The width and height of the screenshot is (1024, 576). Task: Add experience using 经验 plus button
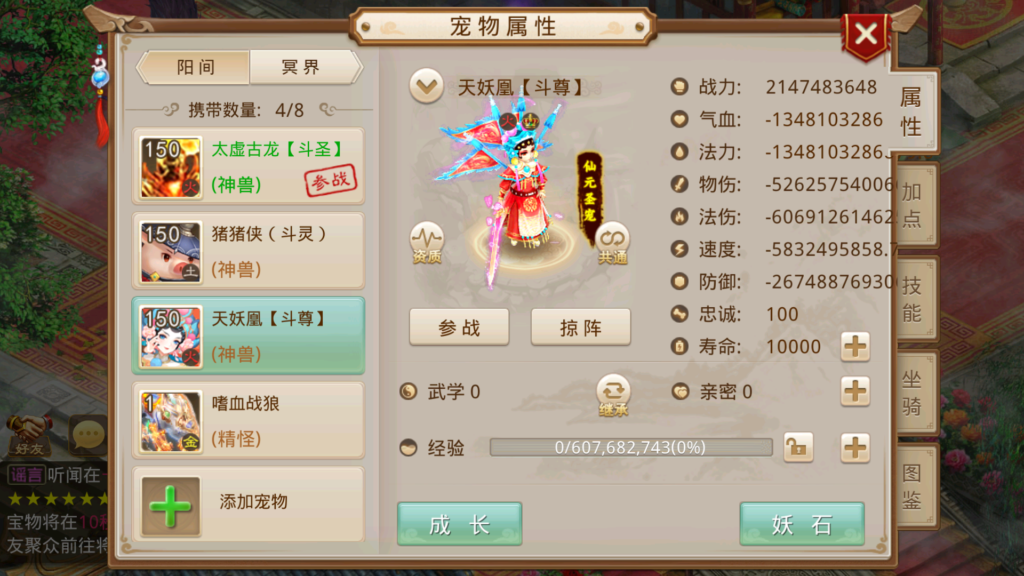pyautogui.click(x=855, y=448)
